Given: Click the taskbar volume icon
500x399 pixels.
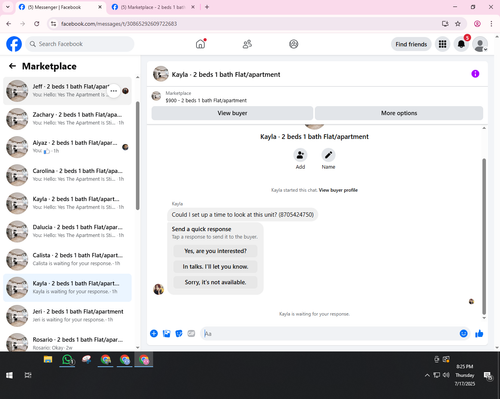Looking at the screenshot, I should 446,375.
